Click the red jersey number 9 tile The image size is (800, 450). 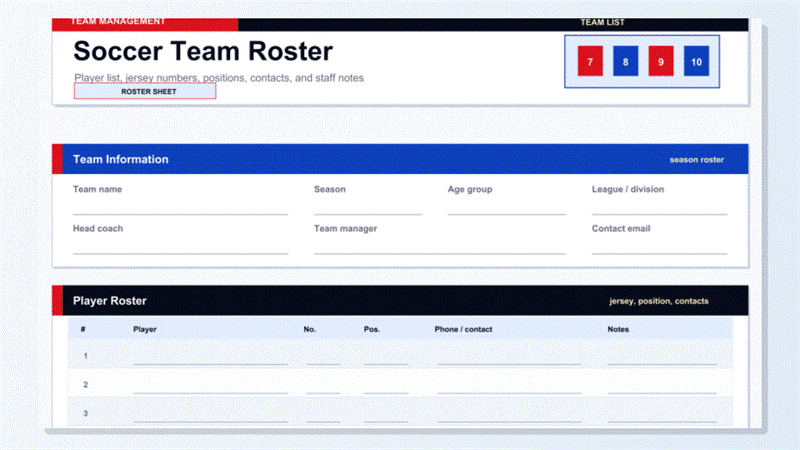coord(661,61)
